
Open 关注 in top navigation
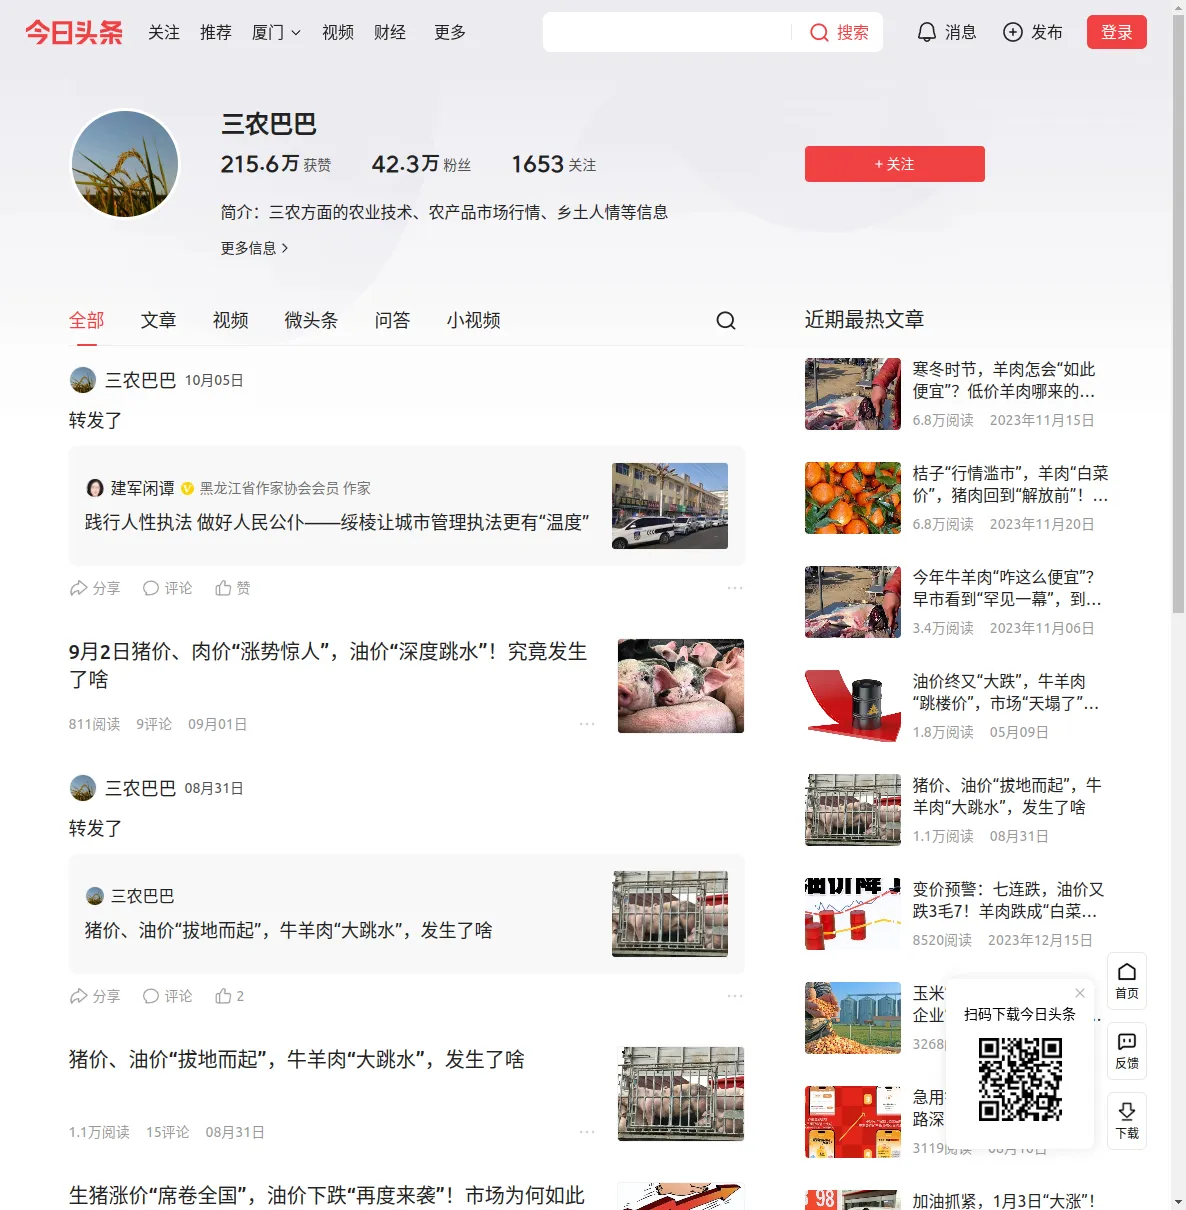(164, 32)
